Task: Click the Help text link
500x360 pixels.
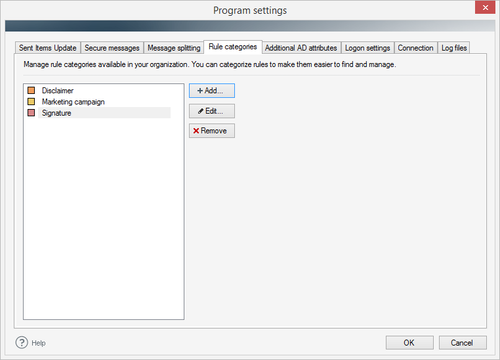Action: [x=39, y=343]
